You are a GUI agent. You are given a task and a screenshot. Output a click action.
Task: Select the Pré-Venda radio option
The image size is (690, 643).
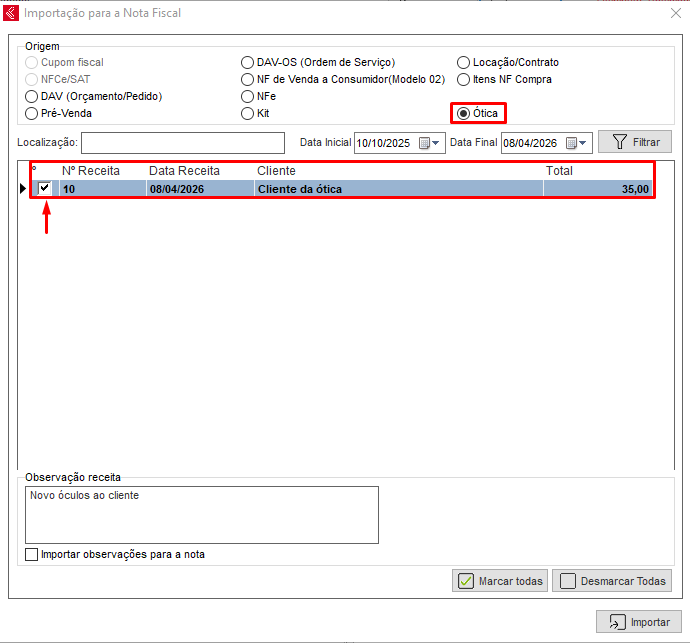32,114
